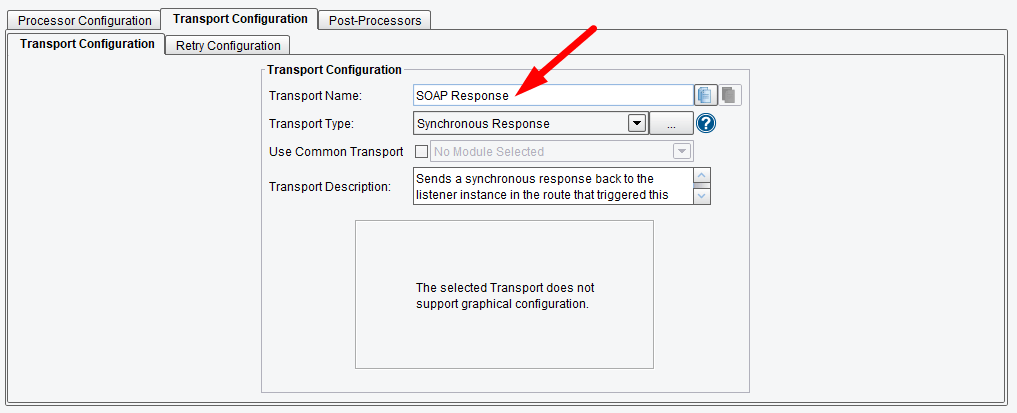Click inside the Transport Description text area
This screenshot has width=1017, height=413.
click(x=552, y=186)
